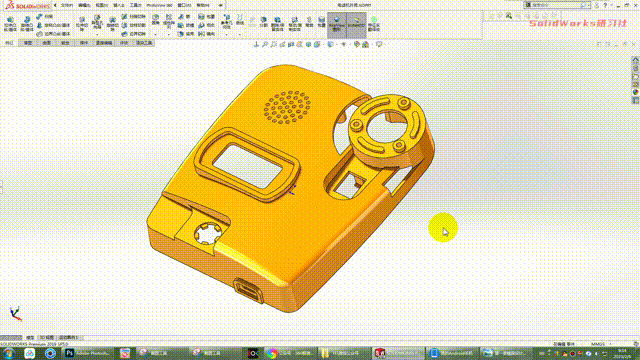Open the Help question mark button

[605, 5]
